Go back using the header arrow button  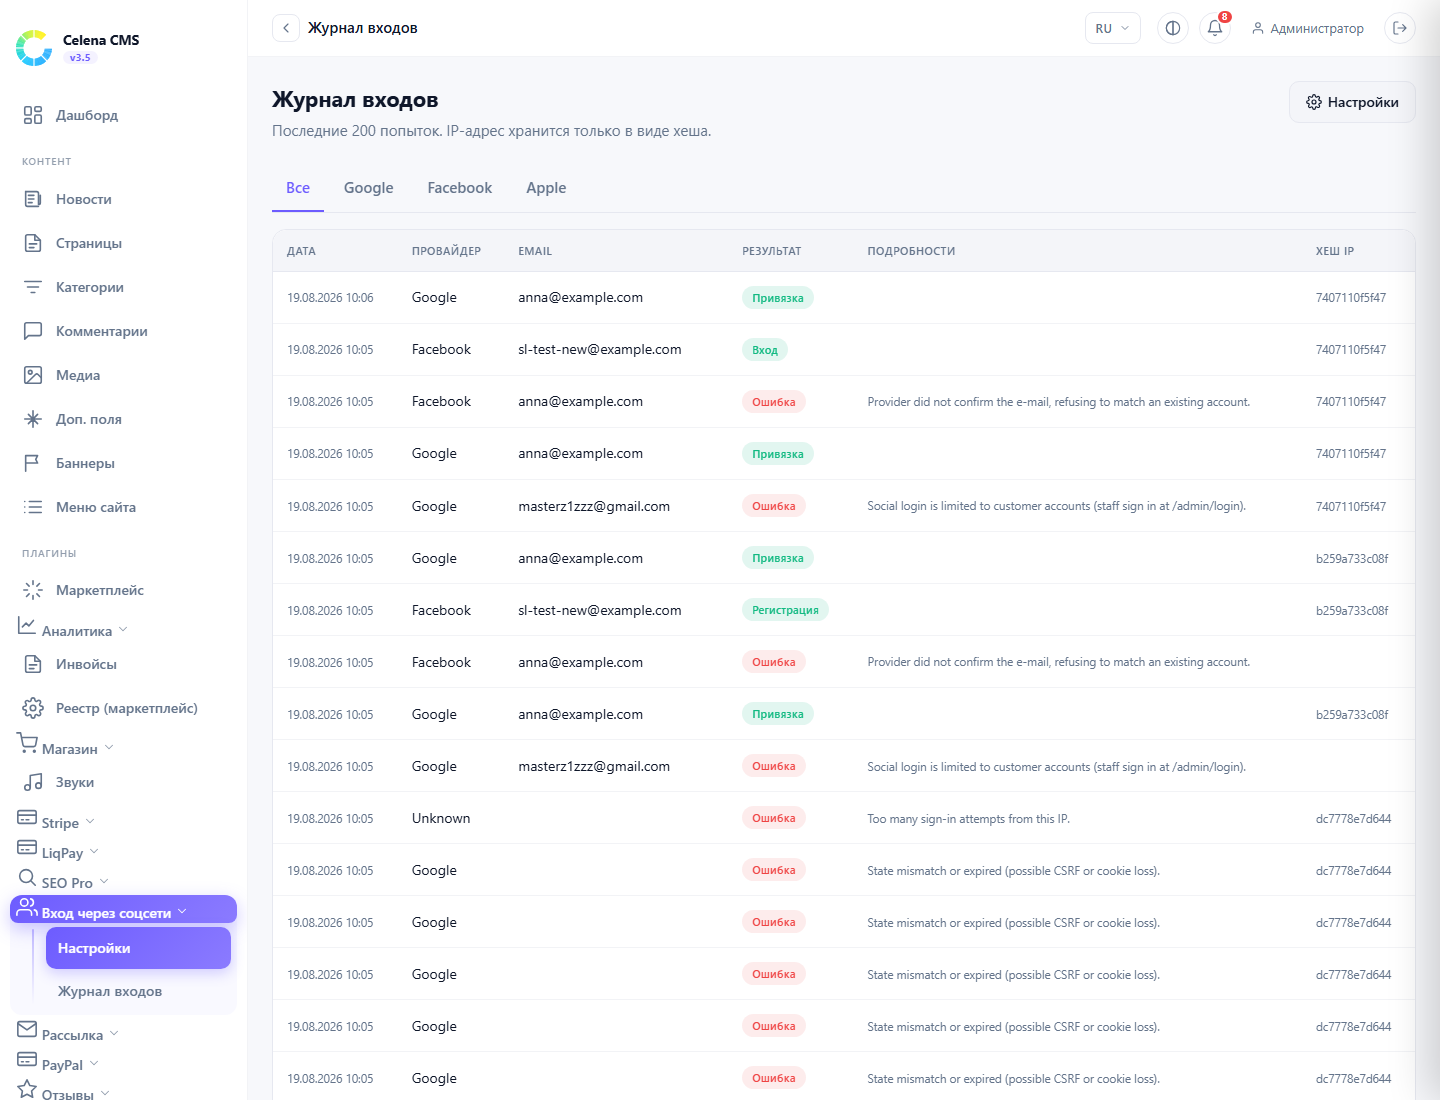pyautogui.click(x=286, y=28)
